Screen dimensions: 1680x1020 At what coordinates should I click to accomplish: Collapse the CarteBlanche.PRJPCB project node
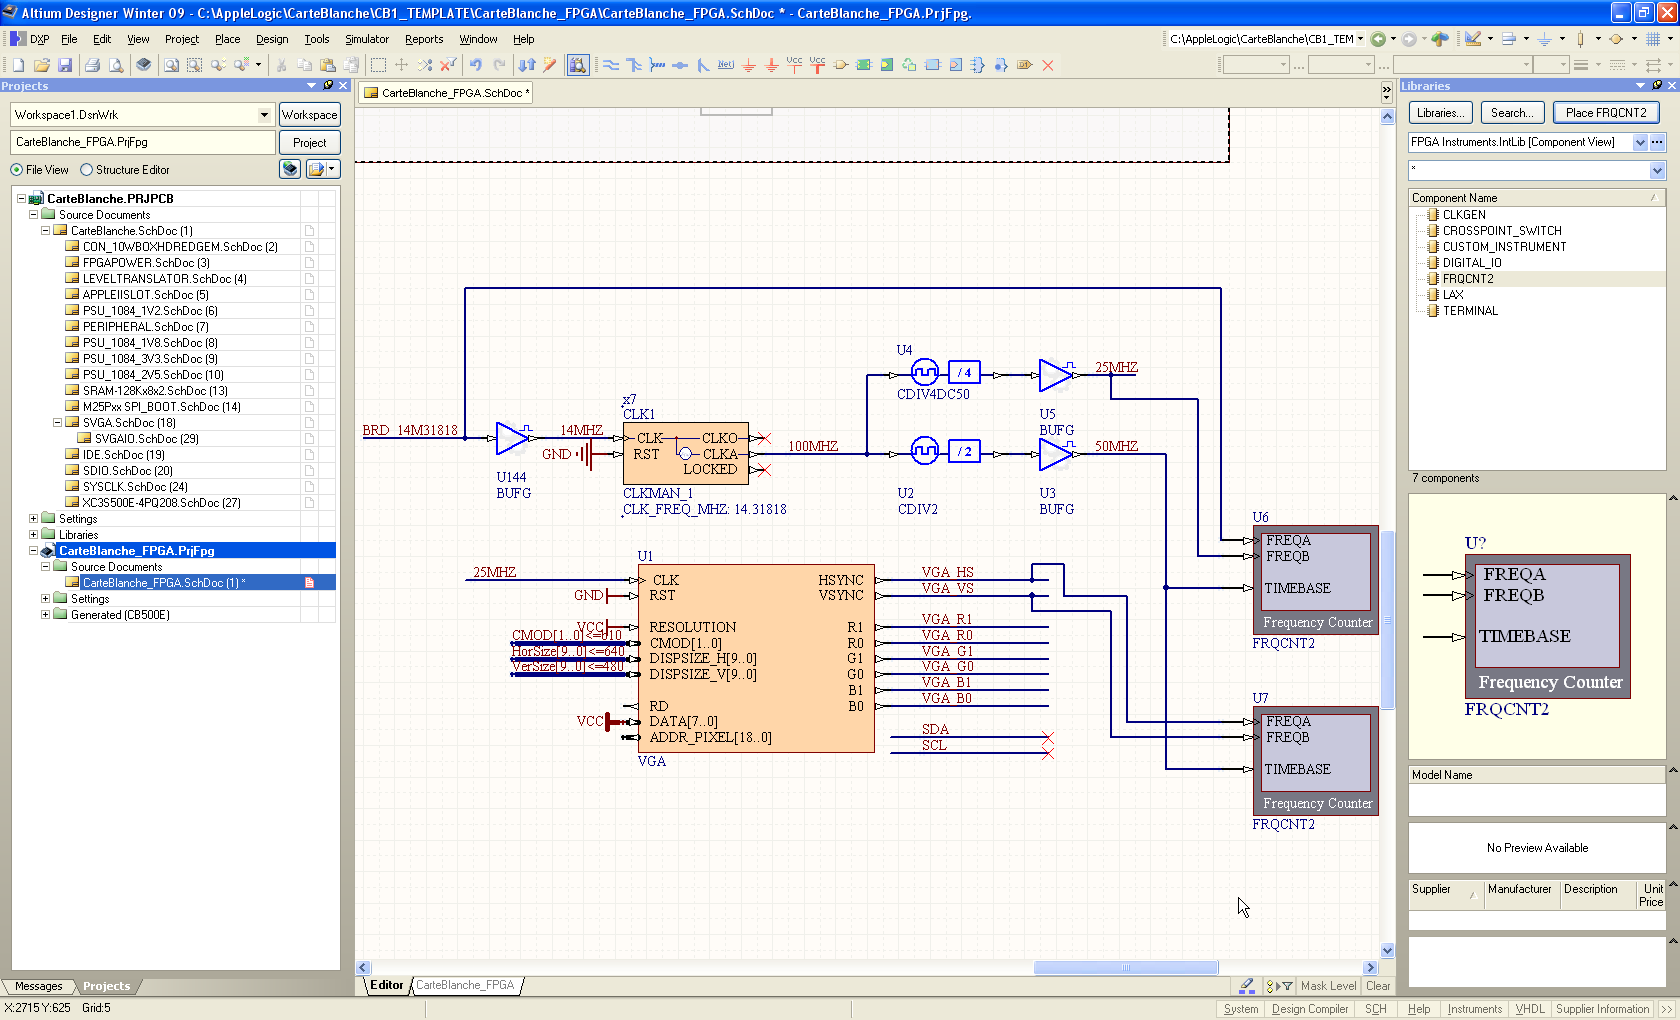21,199
